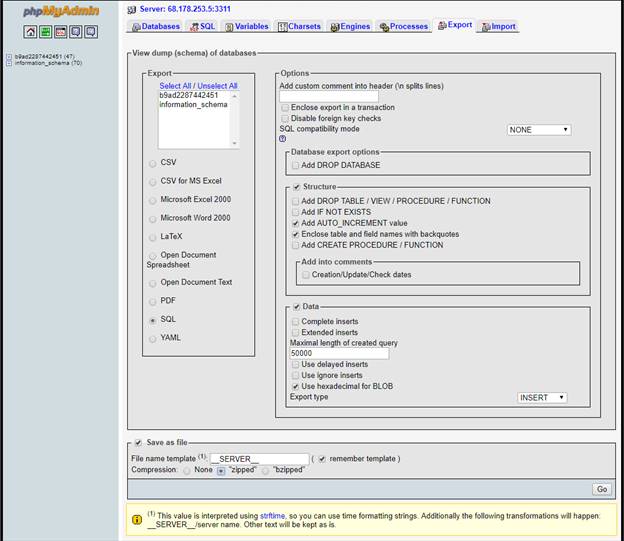The height and width of the screenshot is (541, 624).
Task: Click the Select All link
Action: click(x=175, y=86)
